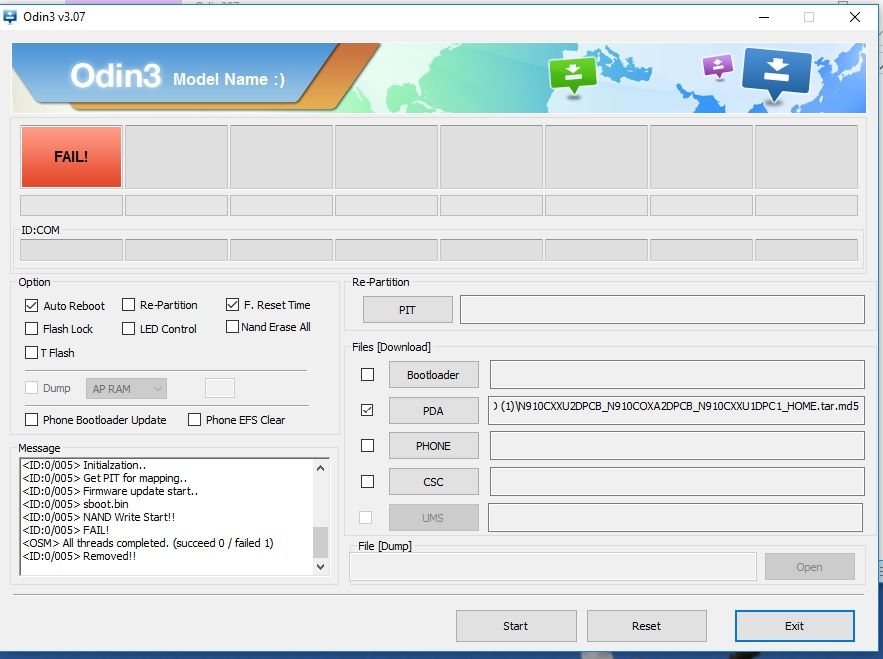The image size is (883, 659).
Task: Click the Start button
Action: click(x=516, y=626)
